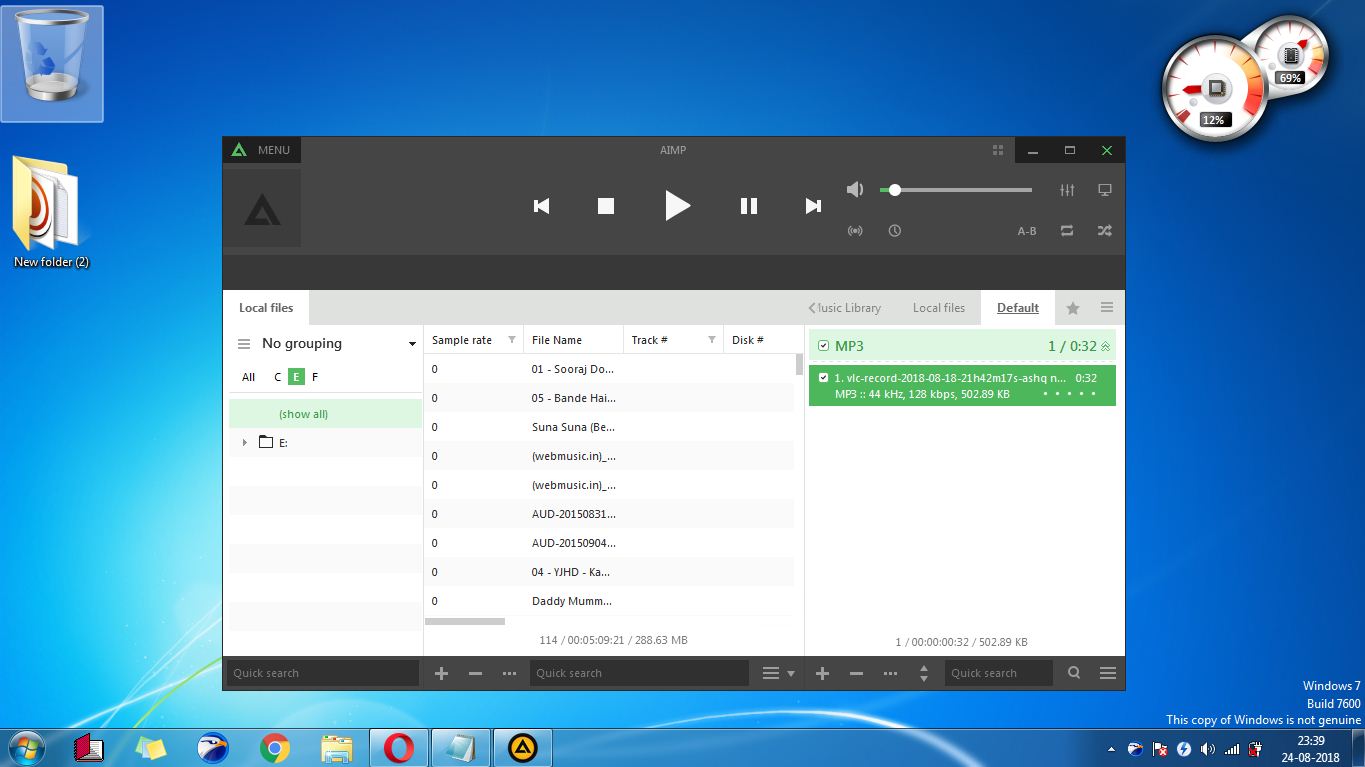The image size is (1365, 767).
Task: Toggle the E filter letter in Local files
Action: pyautogui.click(x=295, y=377)
